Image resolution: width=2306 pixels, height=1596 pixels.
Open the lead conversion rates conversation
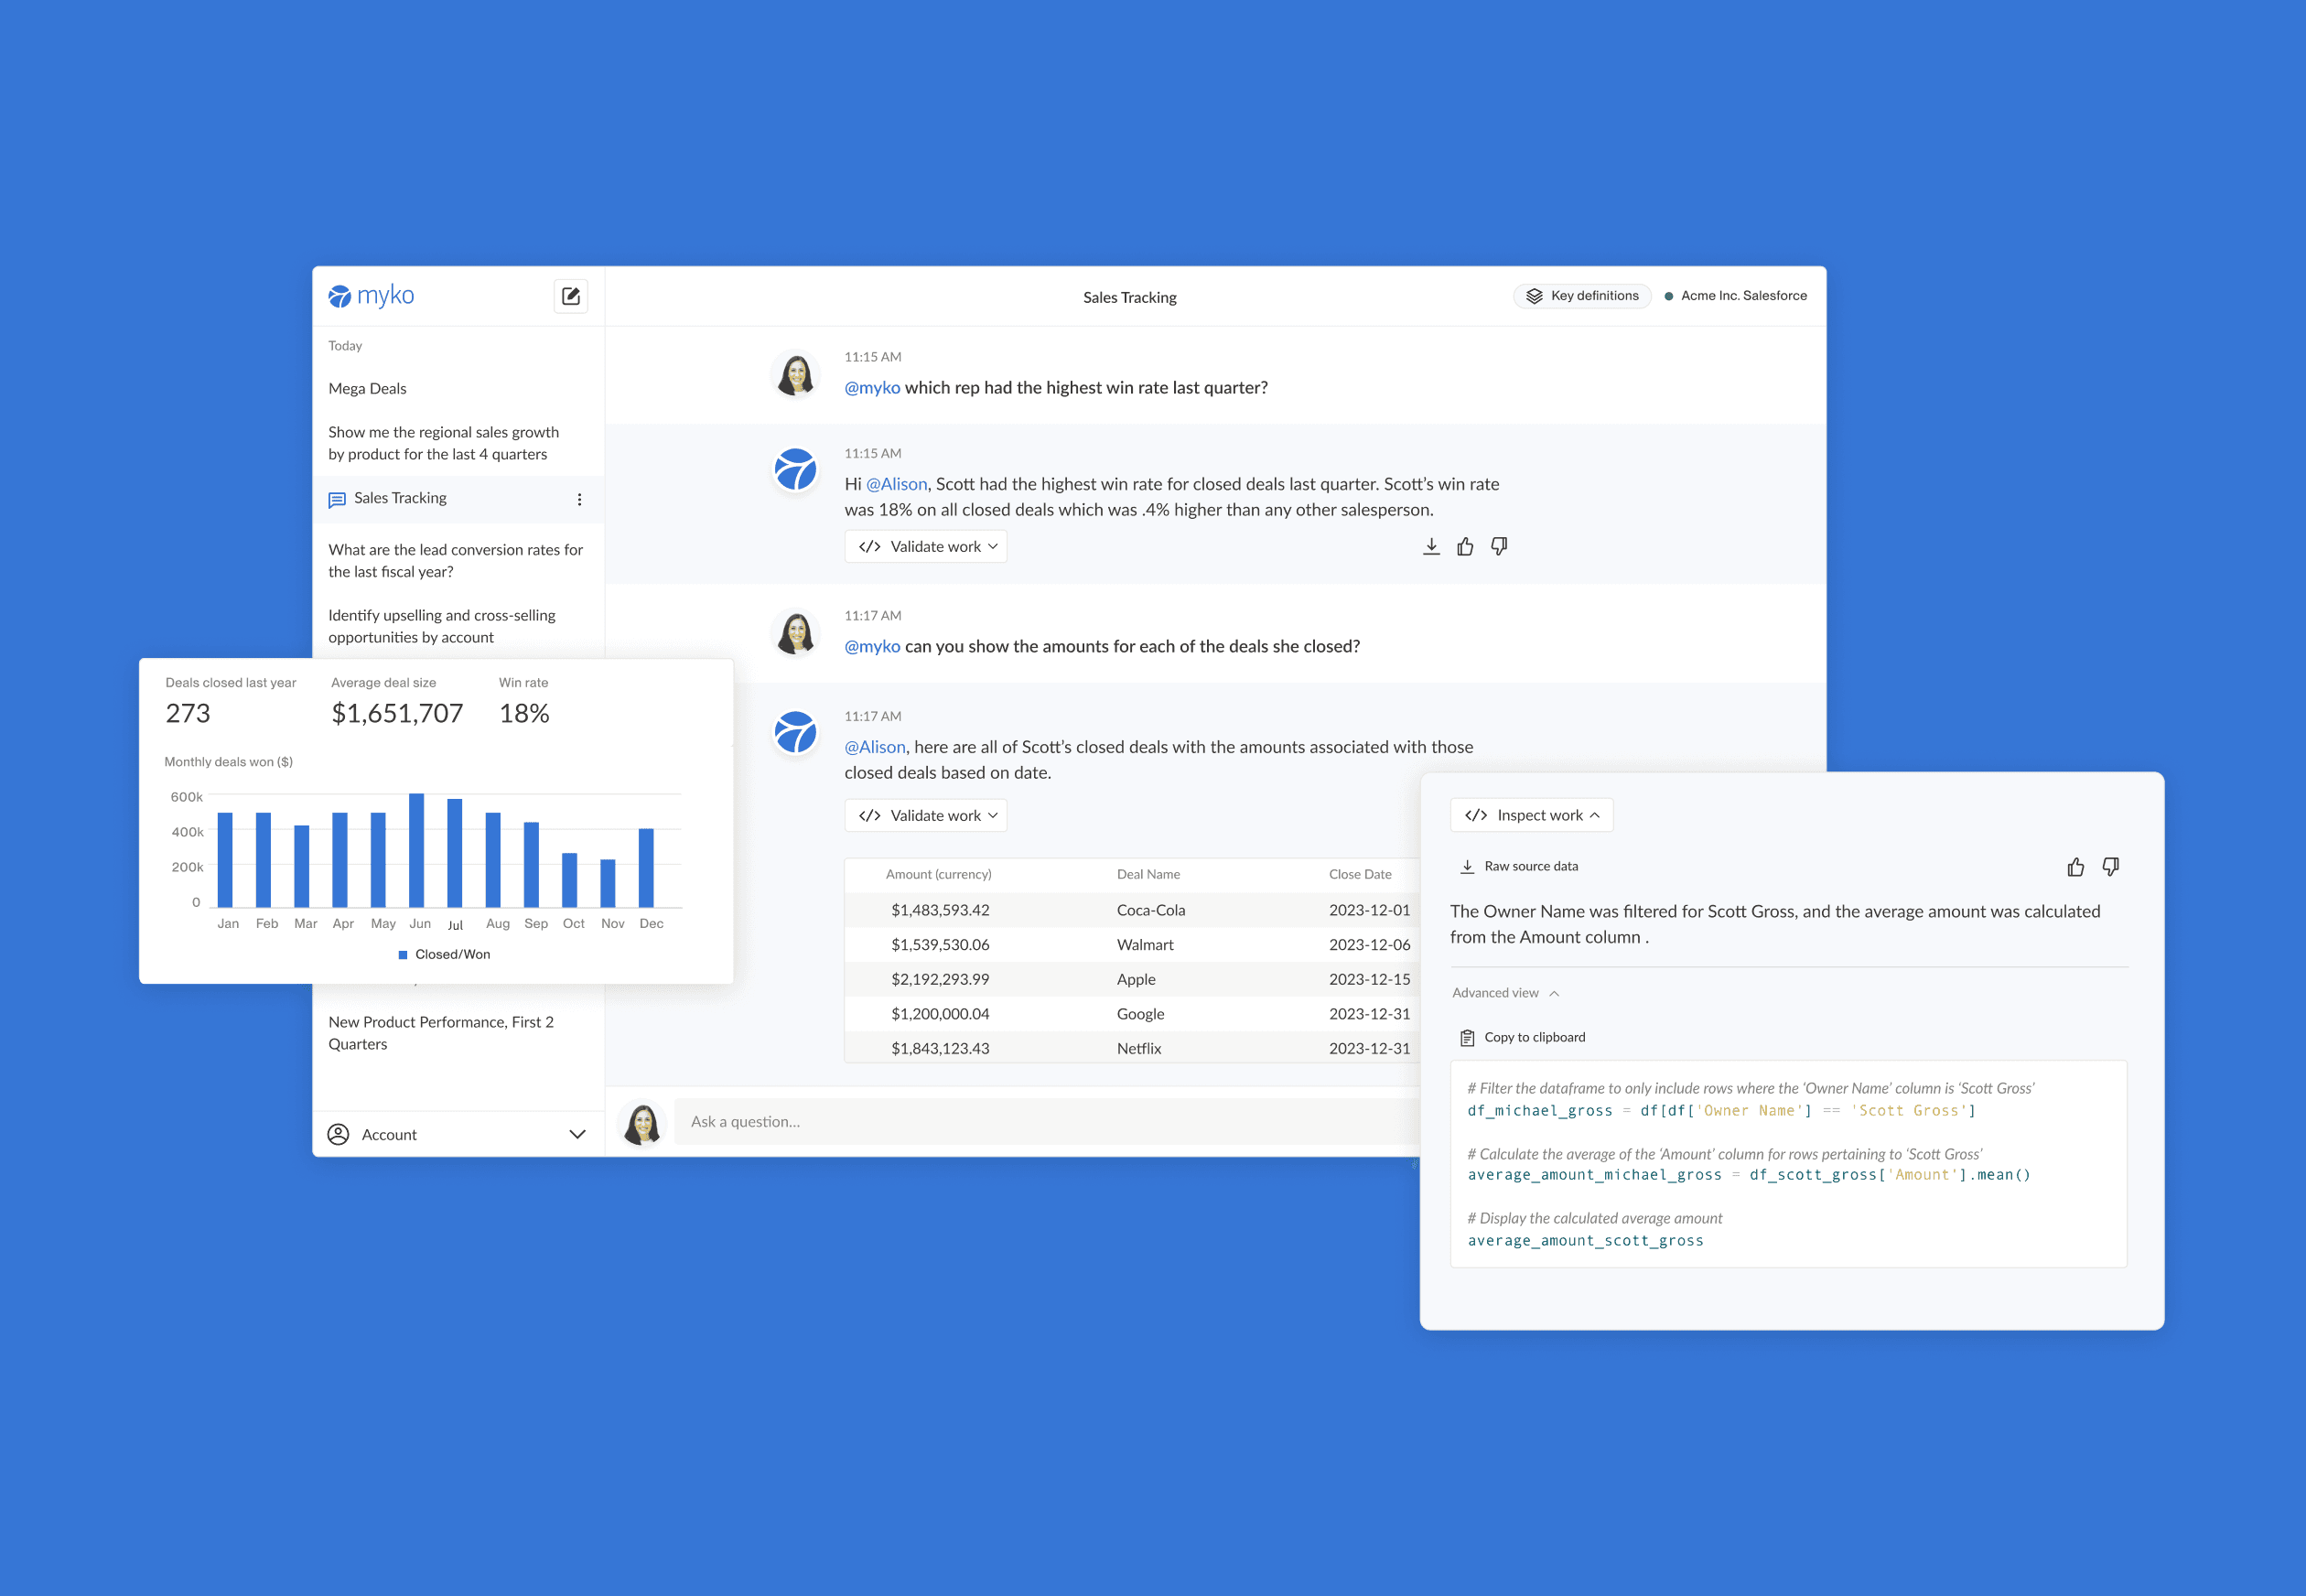(455, 561)
